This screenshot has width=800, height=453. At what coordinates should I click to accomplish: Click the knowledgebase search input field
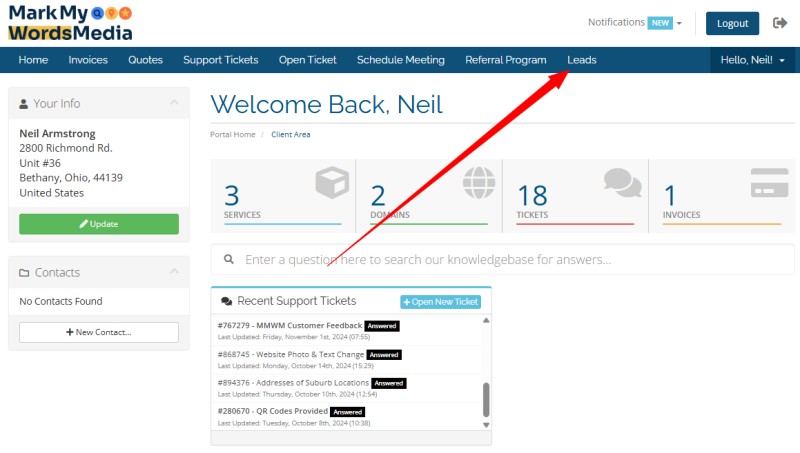503,259
